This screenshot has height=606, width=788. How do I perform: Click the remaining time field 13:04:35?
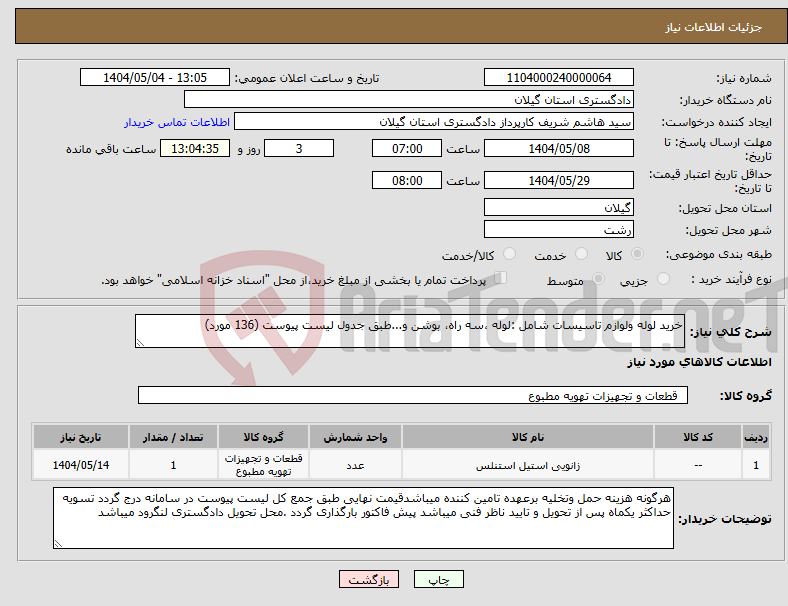tap(195, 148)
